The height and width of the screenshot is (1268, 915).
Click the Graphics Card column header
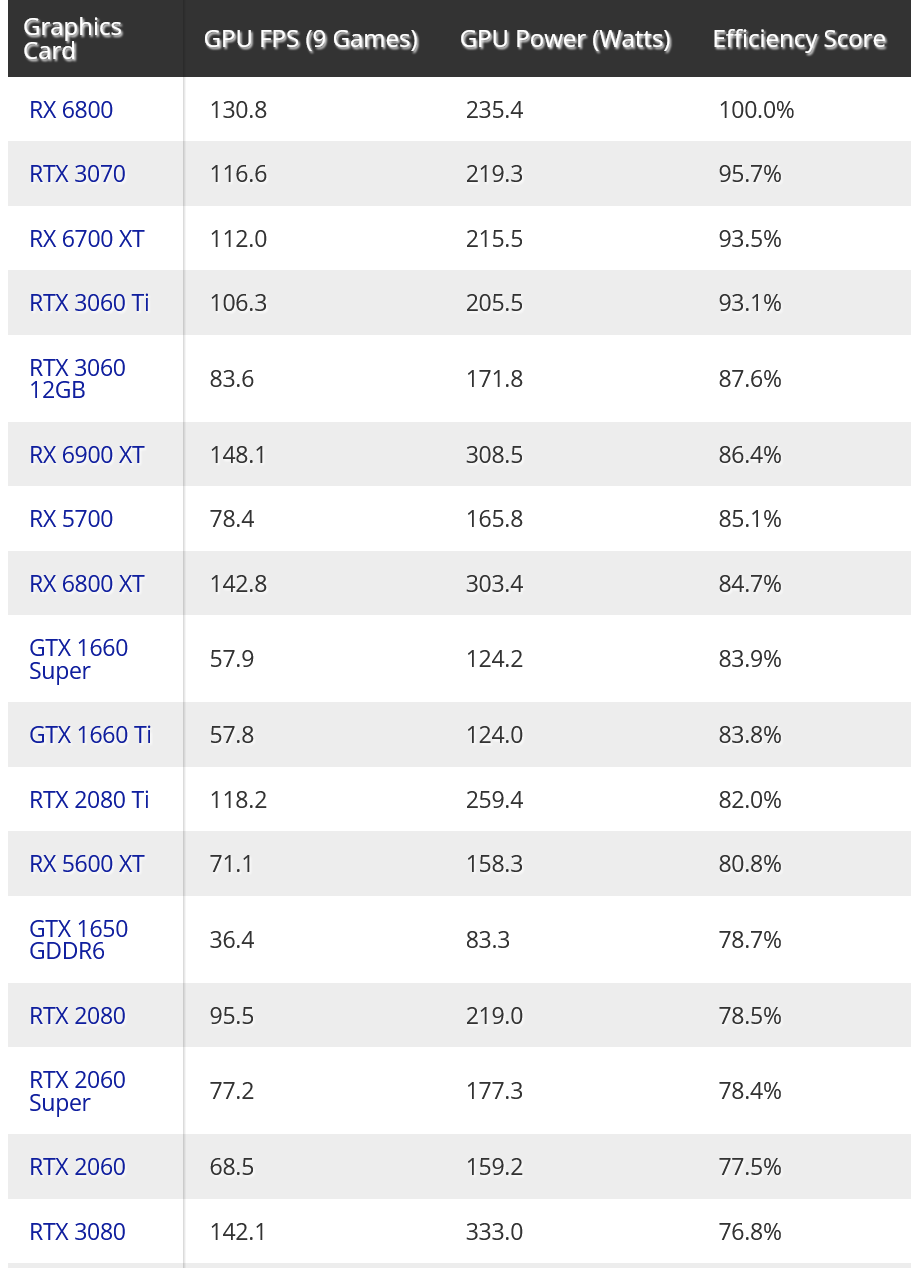[x=72, y=39]
